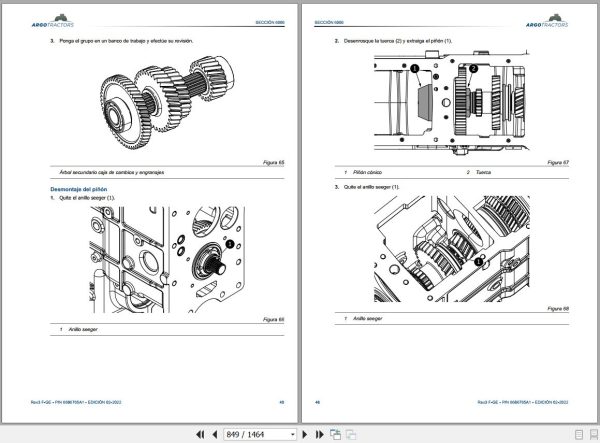Screen dimensions: 600x443
Task: Select the two-page layout icon
Action: pyautogui.click(x=593, y=434)
